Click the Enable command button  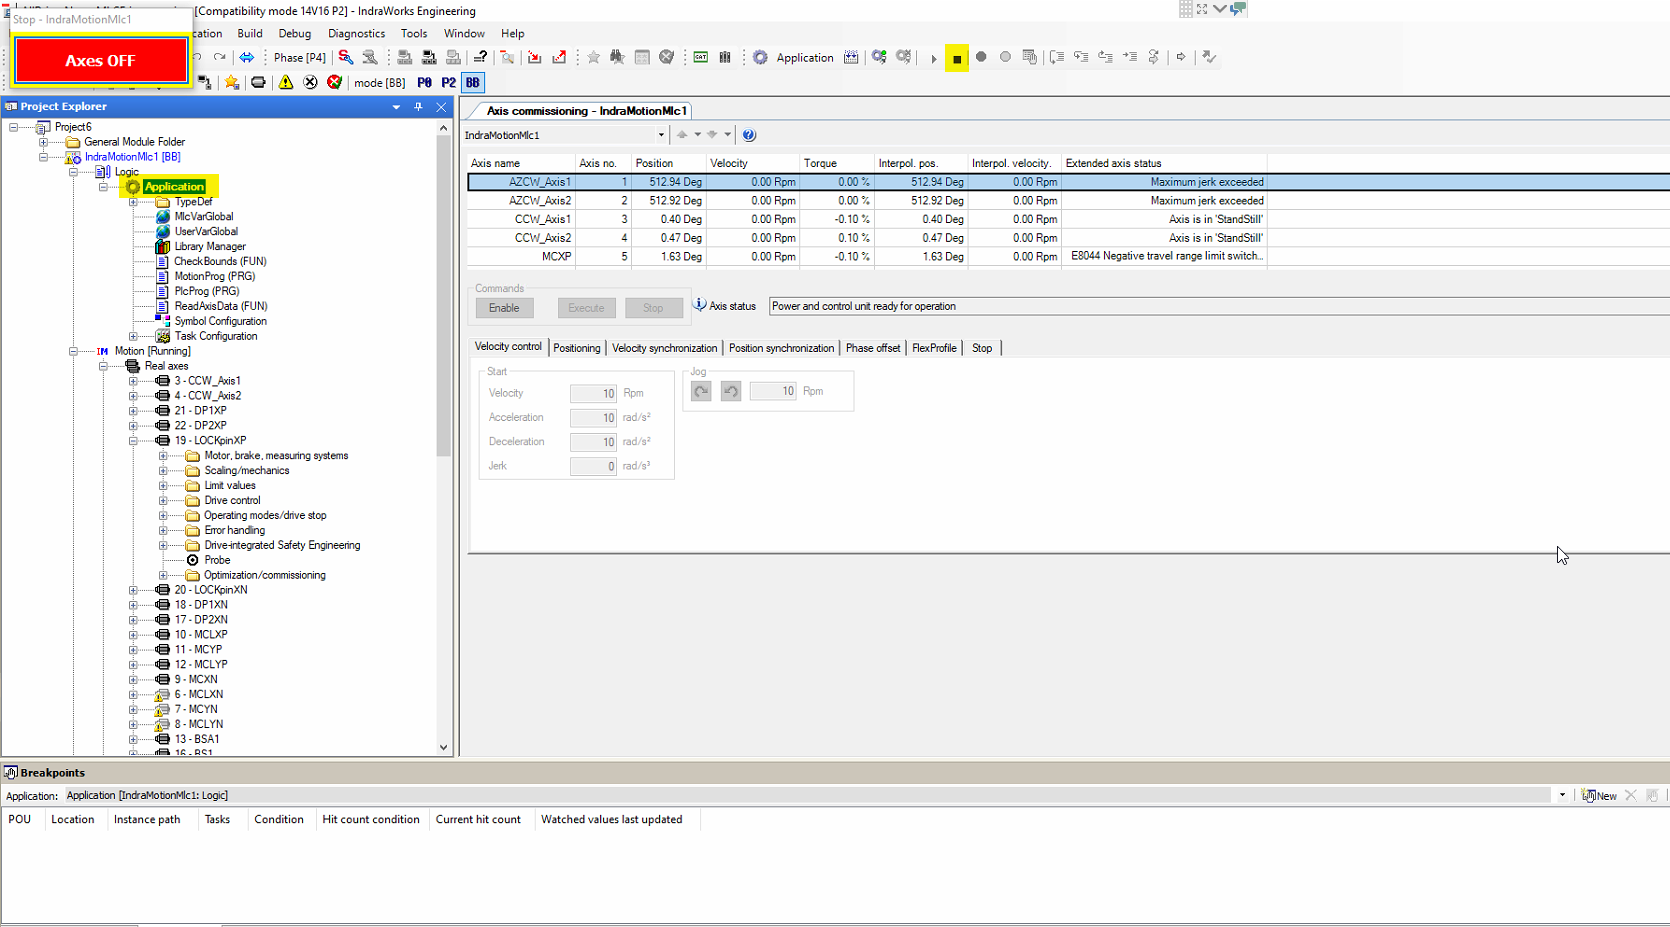click(504, 308)
